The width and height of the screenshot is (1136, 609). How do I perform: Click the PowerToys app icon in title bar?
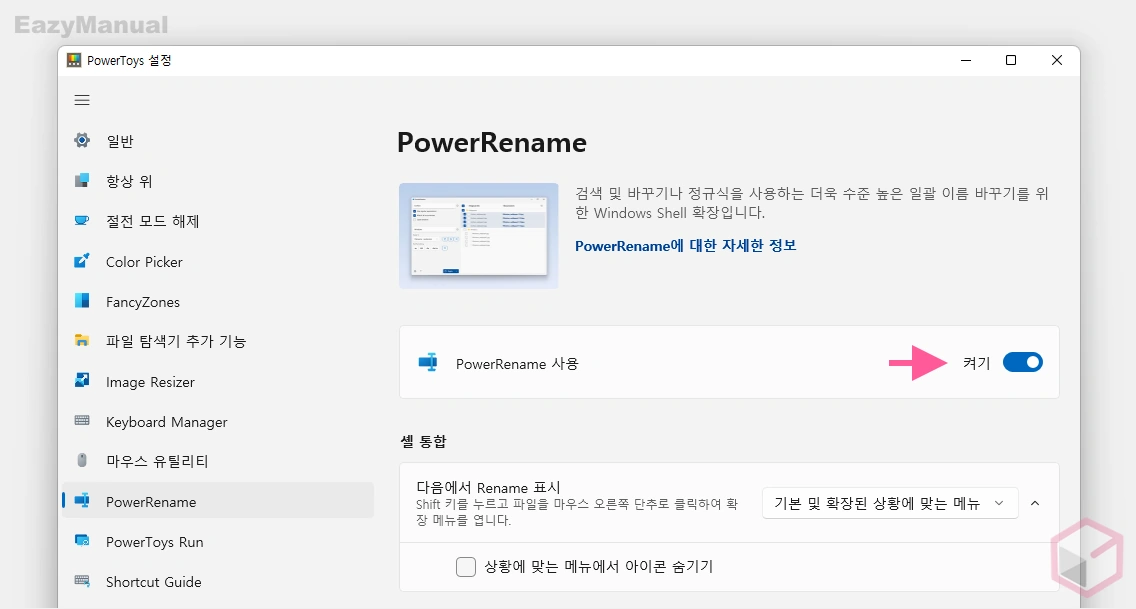(74, 60)
